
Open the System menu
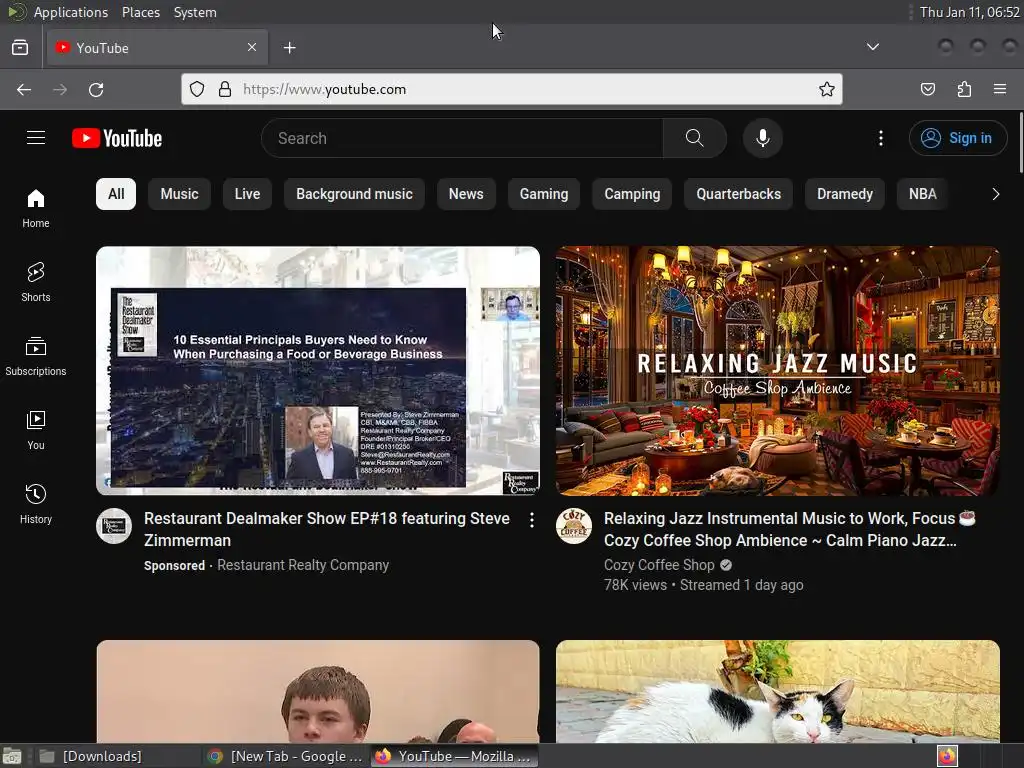pyautogui.click(x=195, y=12)
